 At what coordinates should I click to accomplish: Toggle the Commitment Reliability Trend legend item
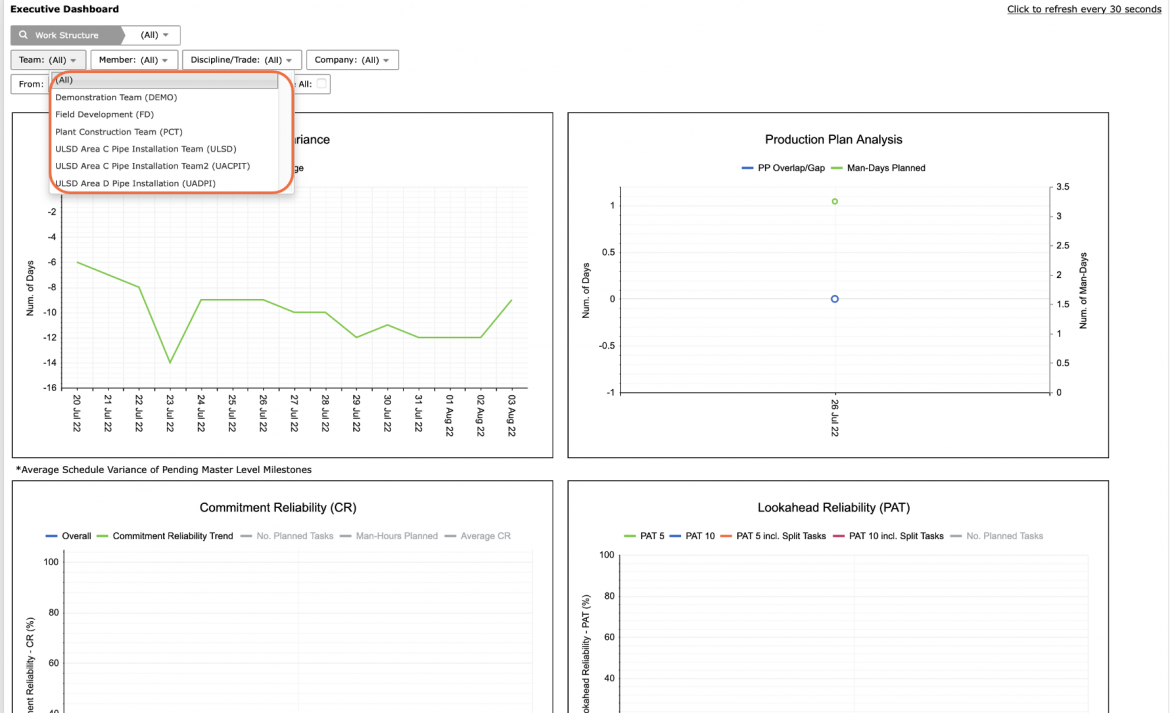(165, 536)
